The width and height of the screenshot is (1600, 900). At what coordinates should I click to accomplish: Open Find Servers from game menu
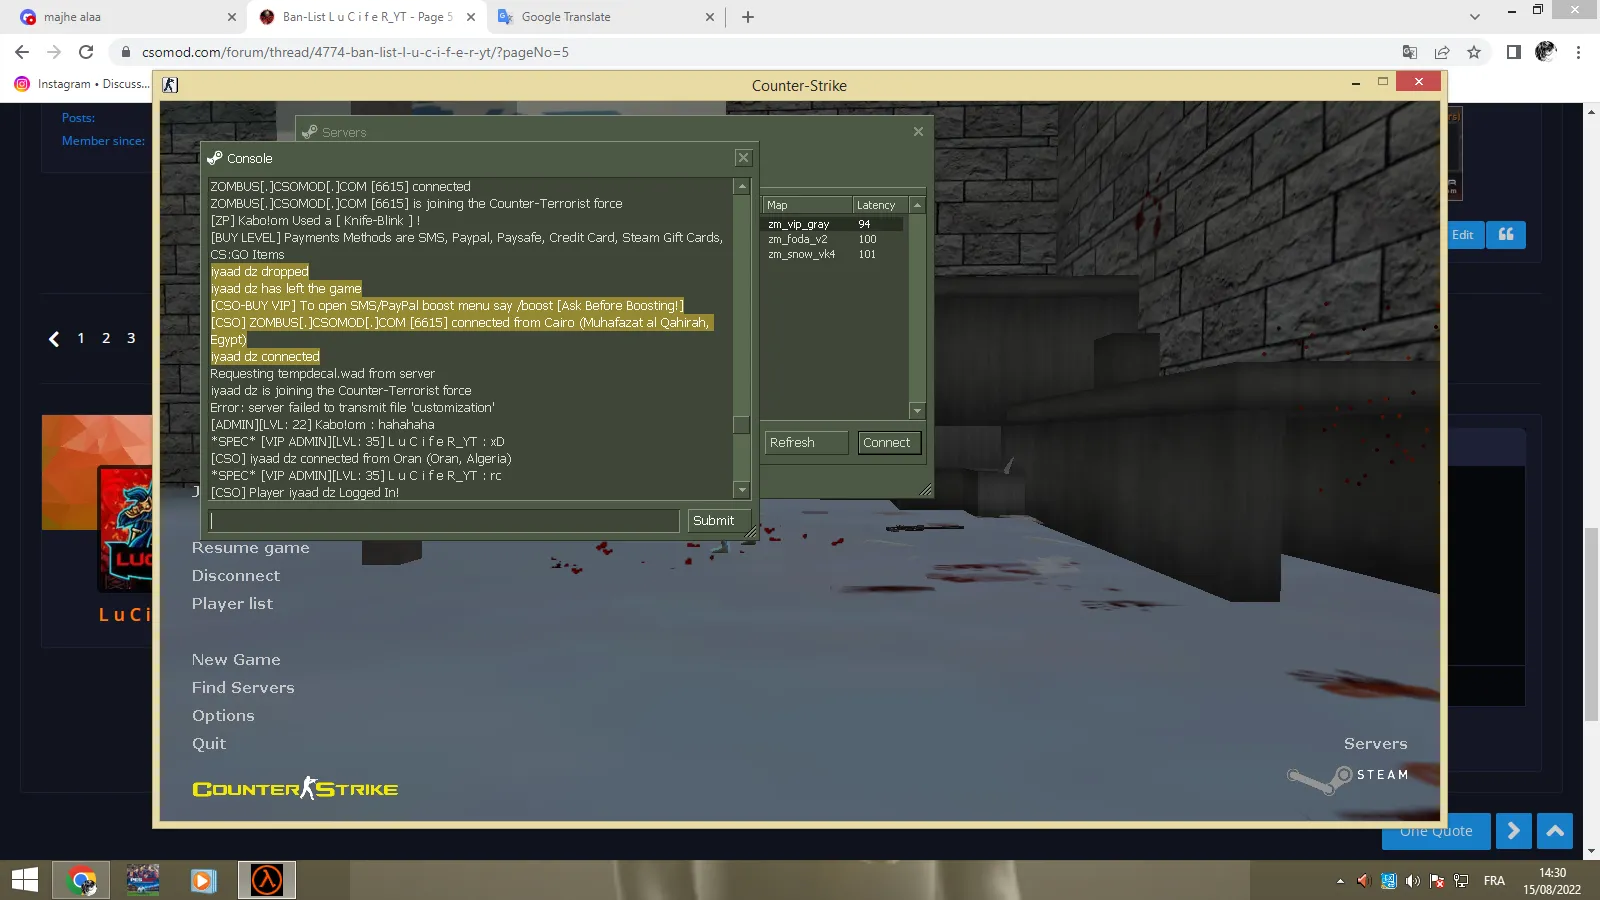pyautogui.click(x=243, y=688)
